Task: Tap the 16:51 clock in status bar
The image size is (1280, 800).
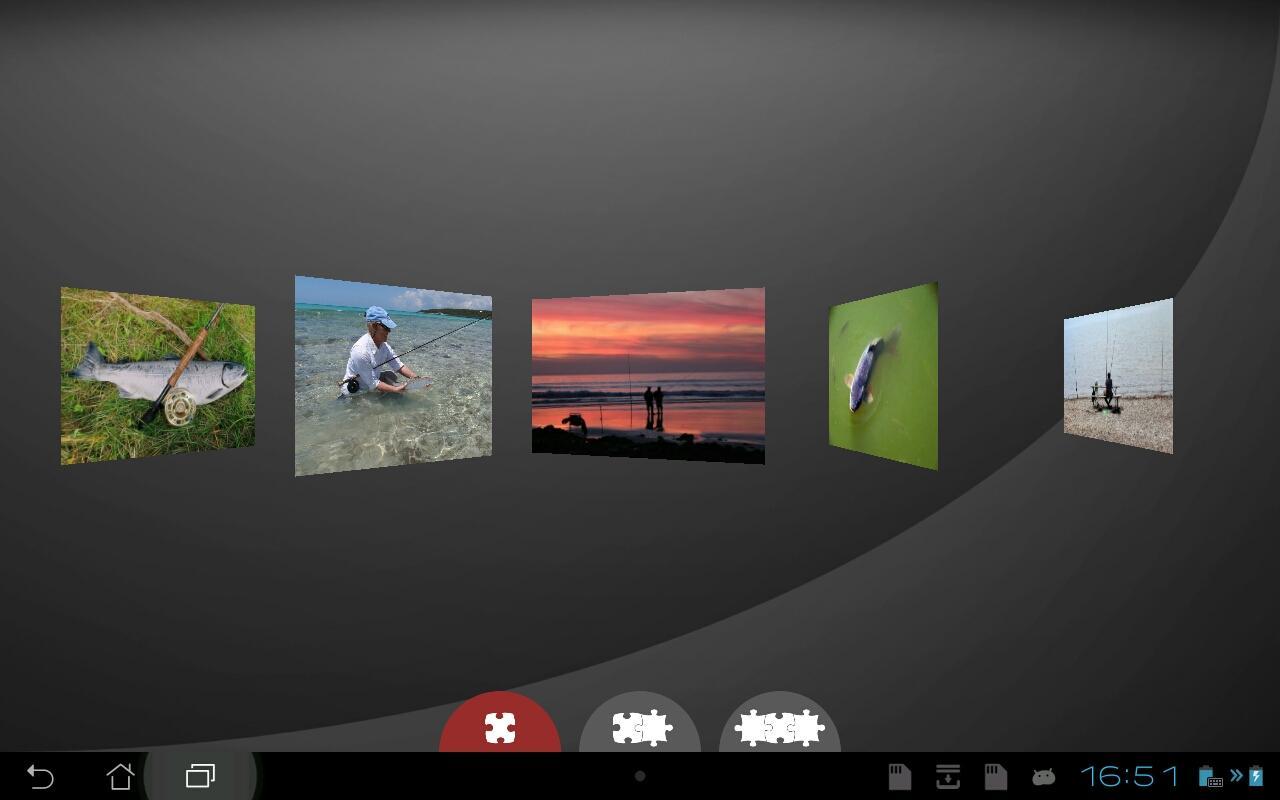Action: click(1130, 776)
